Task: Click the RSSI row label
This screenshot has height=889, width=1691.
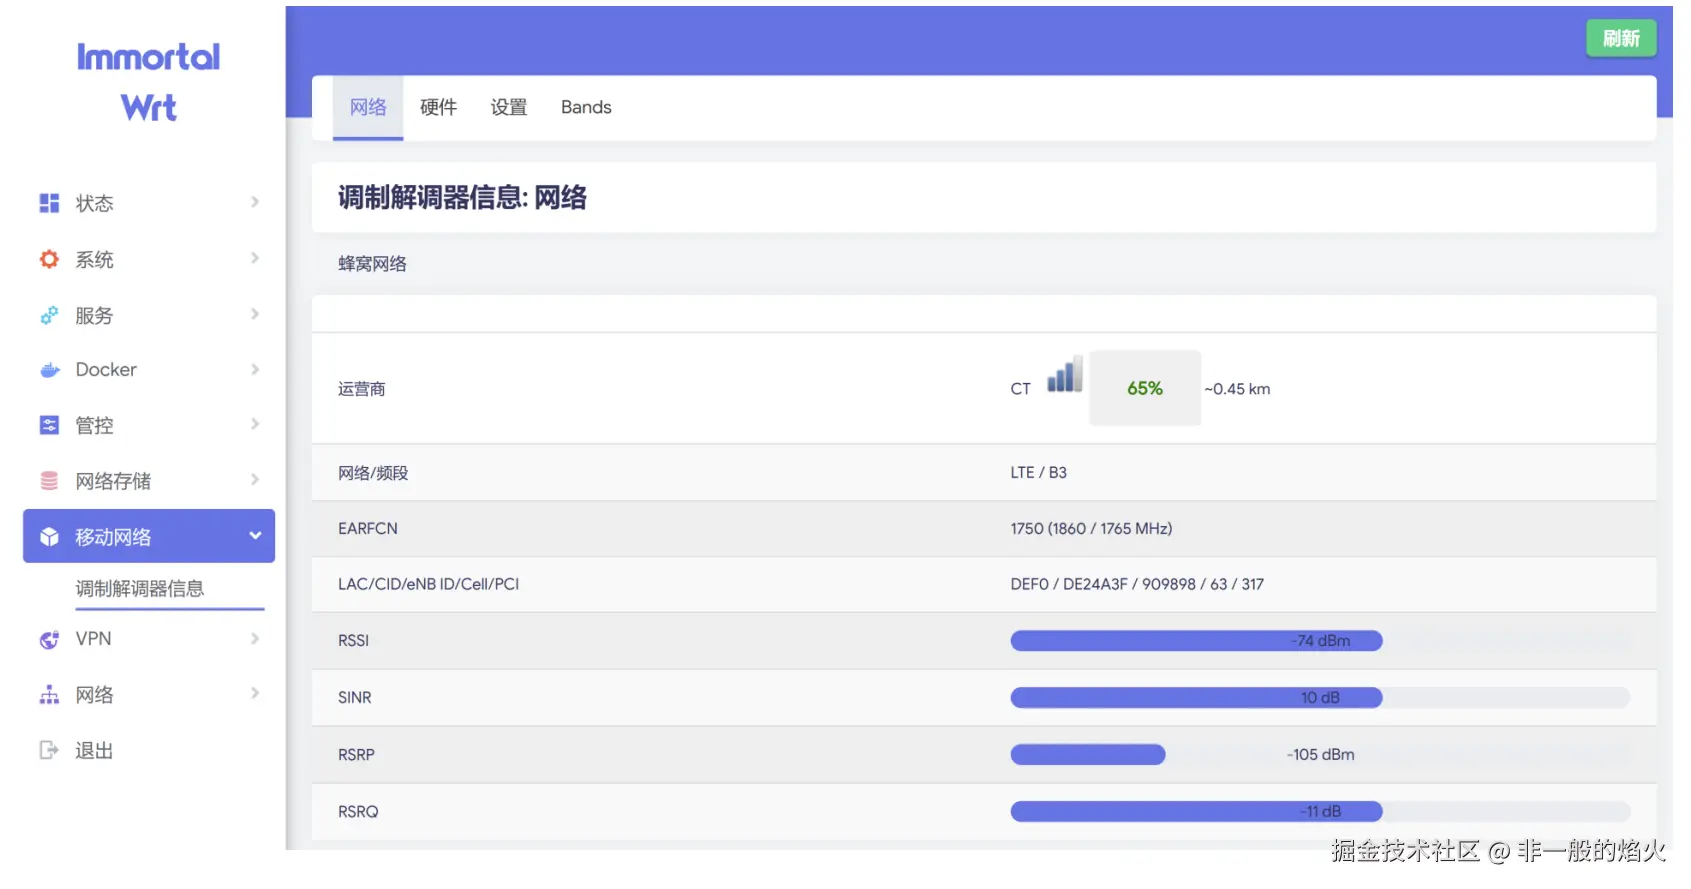Action: (353, 641)
